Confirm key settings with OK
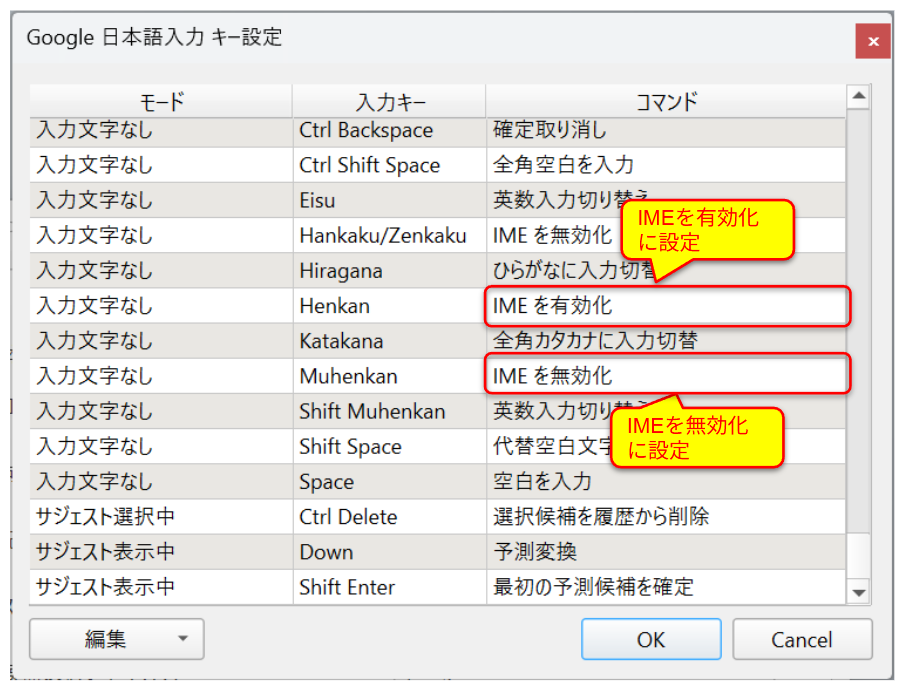The image size is (903, 690). (x=651, y=639)
